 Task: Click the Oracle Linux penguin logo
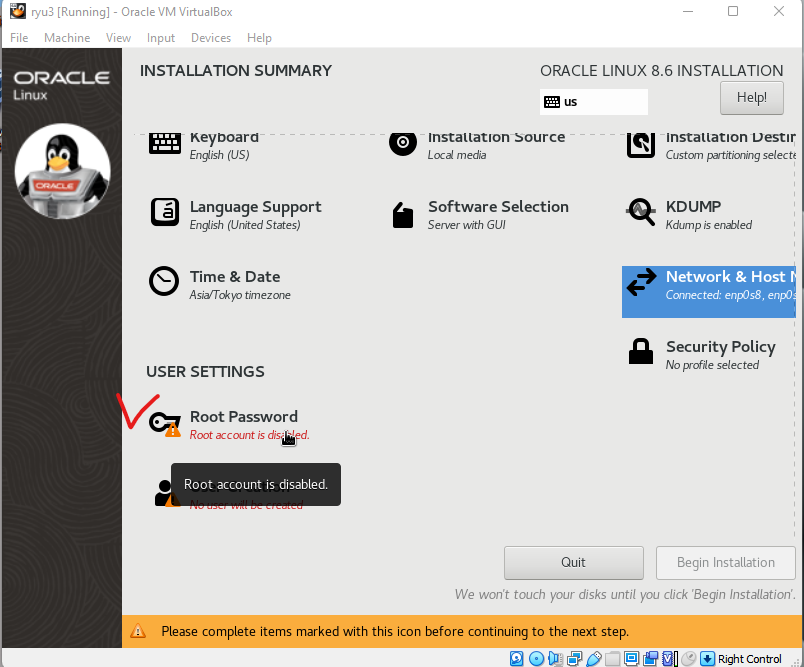click(63, 171)
